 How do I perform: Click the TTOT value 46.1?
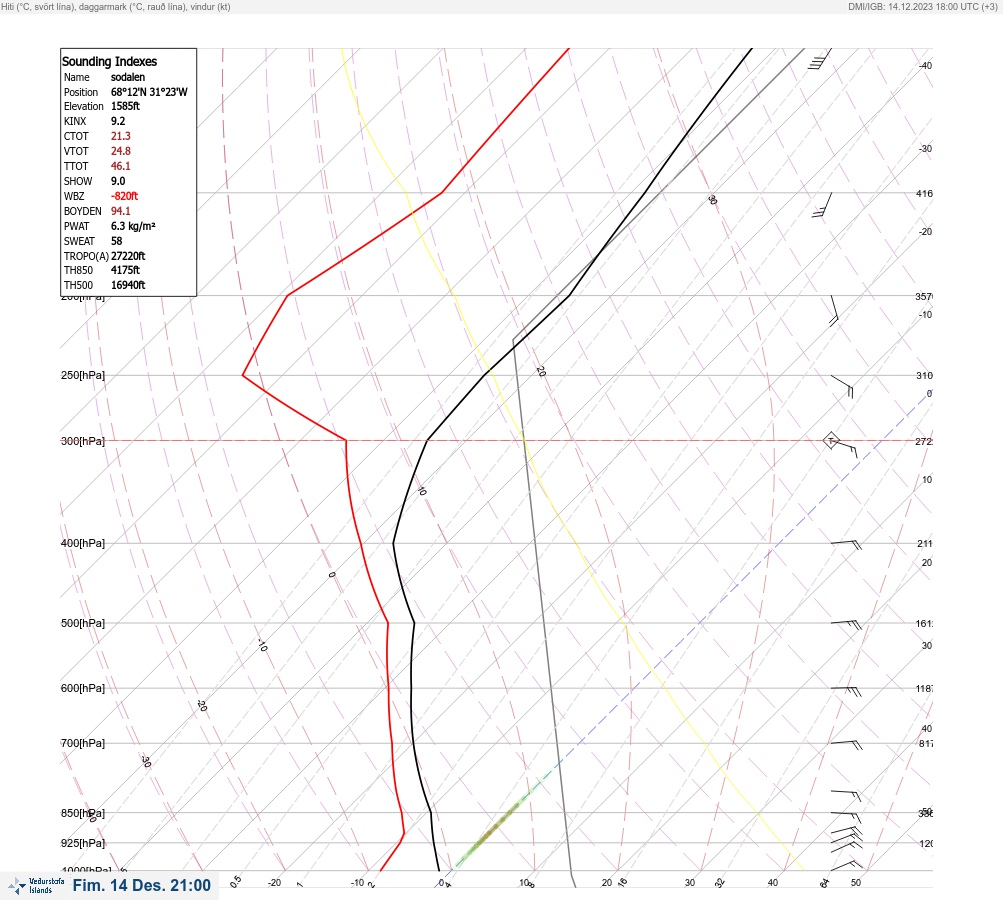(x=120, y=166)
